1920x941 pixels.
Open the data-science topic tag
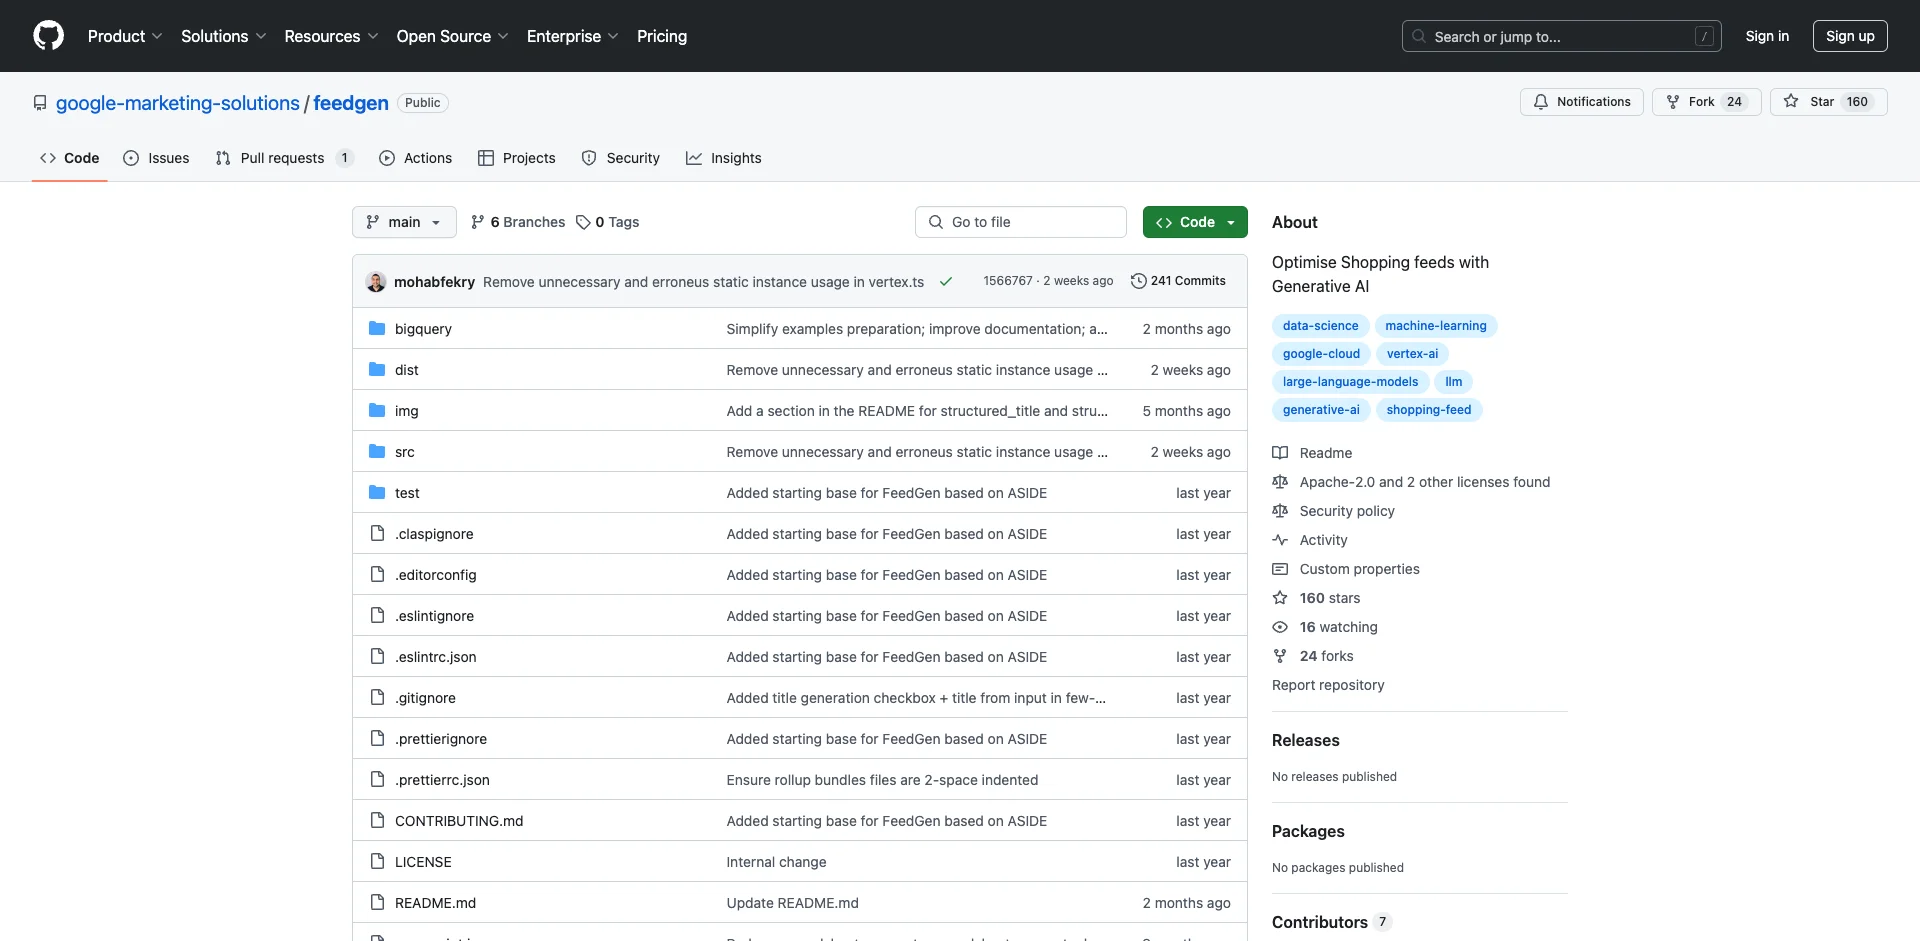[1320, 326]
